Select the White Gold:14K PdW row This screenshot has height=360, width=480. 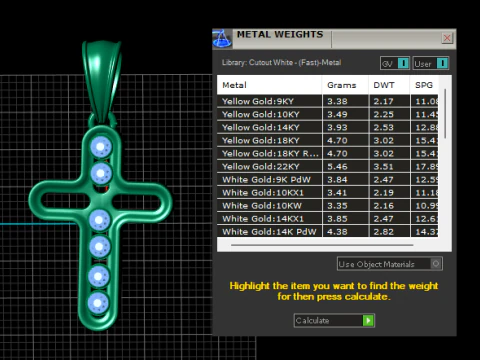(x=328, y=231)
